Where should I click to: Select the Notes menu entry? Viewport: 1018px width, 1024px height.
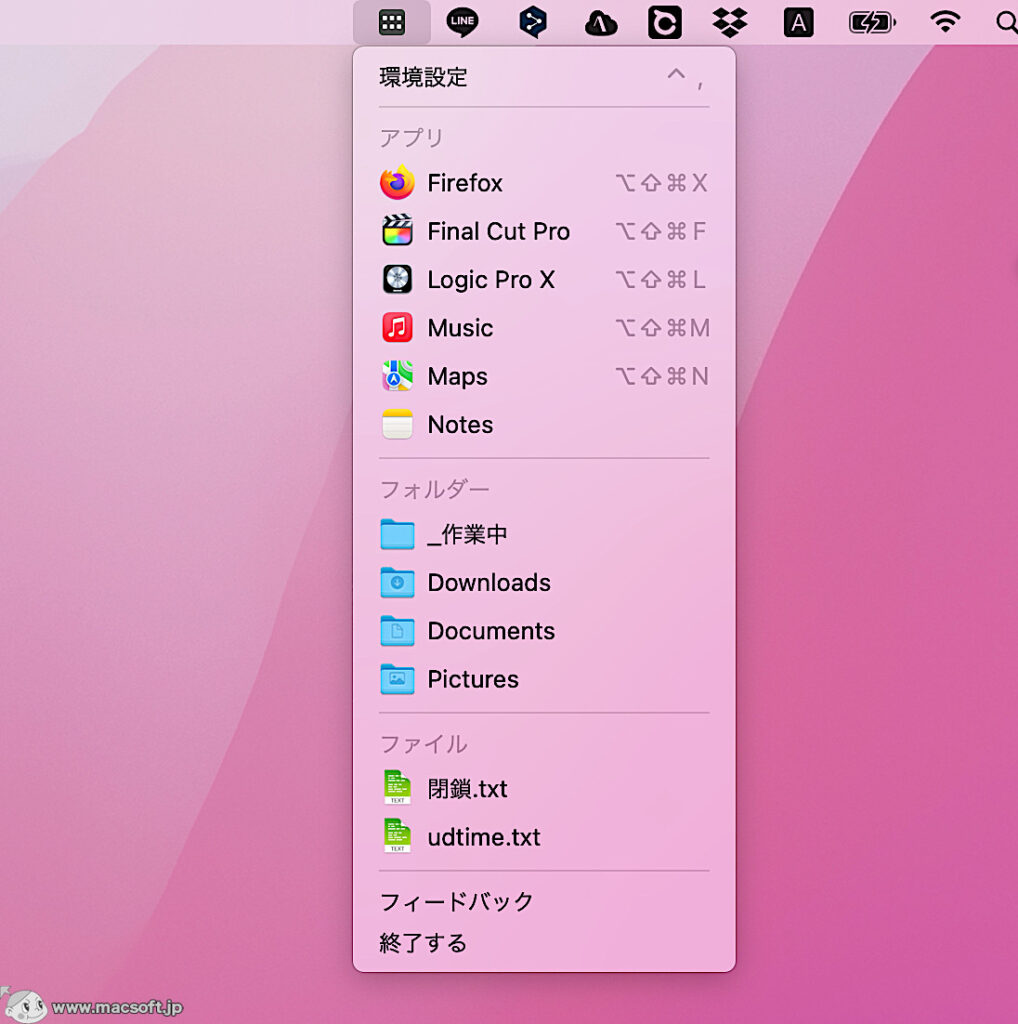click(x=544, y=424)
